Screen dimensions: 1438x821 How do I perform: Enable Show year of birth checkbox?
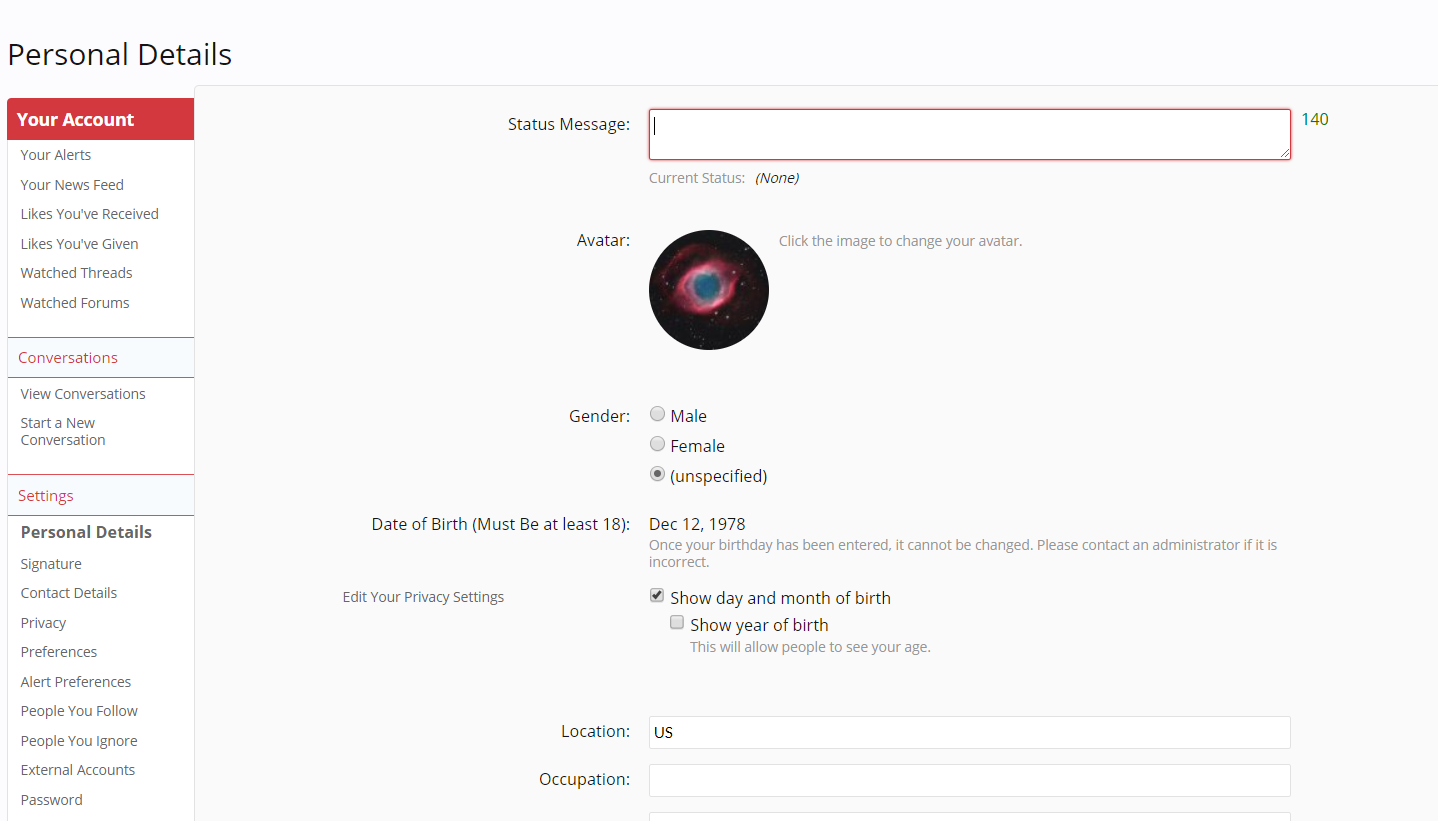click(677, 623)
